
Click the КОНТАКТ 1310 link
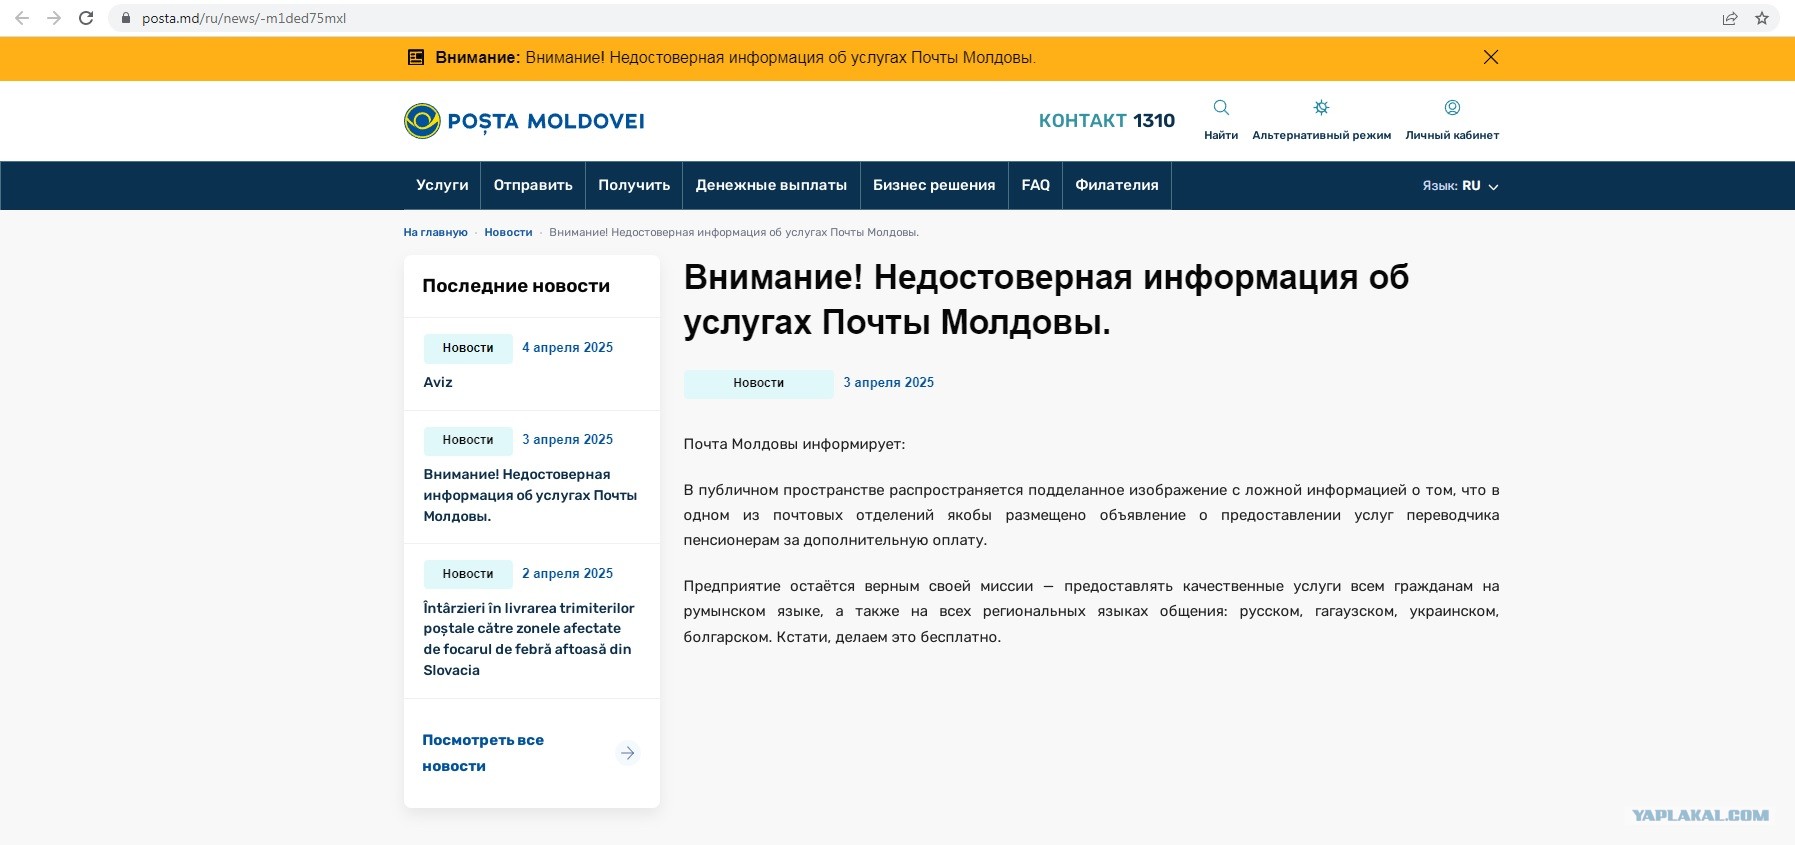(1107, 121)
